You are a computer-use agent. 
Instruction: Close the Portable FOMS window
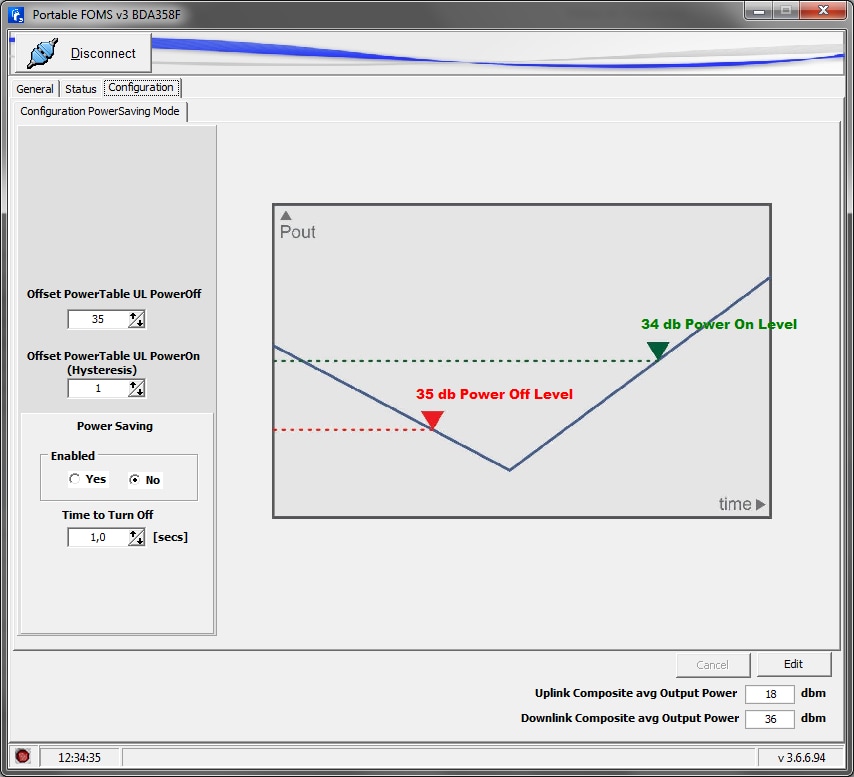823,11
